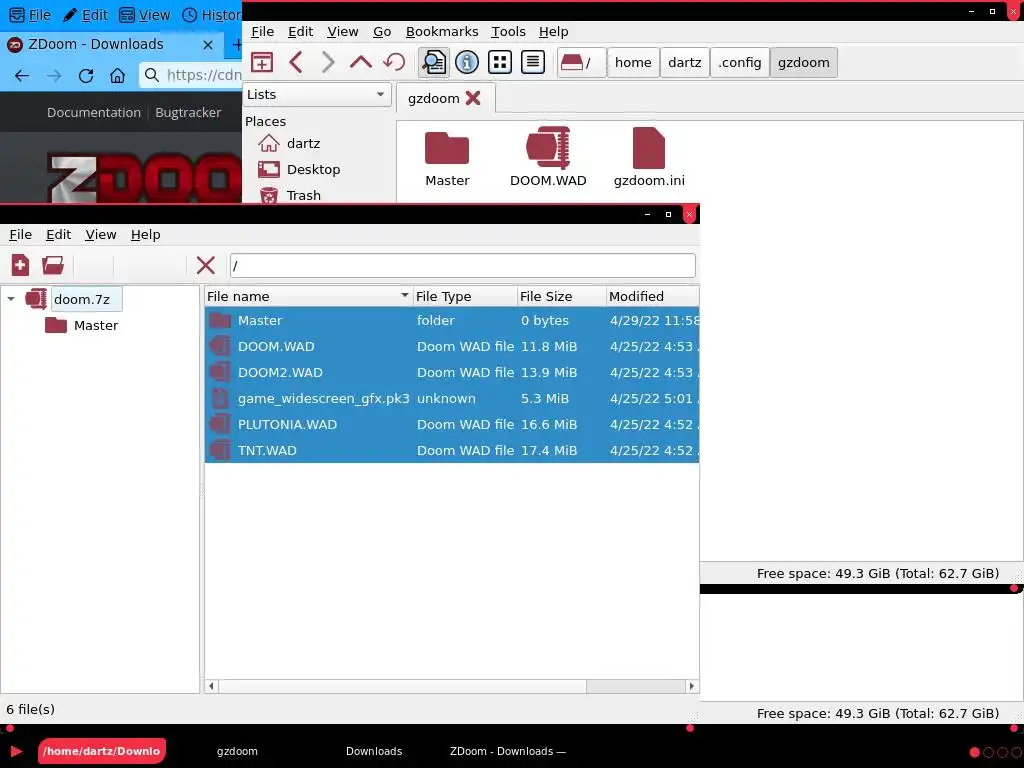Screen dimensions: 1024x768
Task: Click the gzdoom path breadcrumb
Action: pos(803,63)
